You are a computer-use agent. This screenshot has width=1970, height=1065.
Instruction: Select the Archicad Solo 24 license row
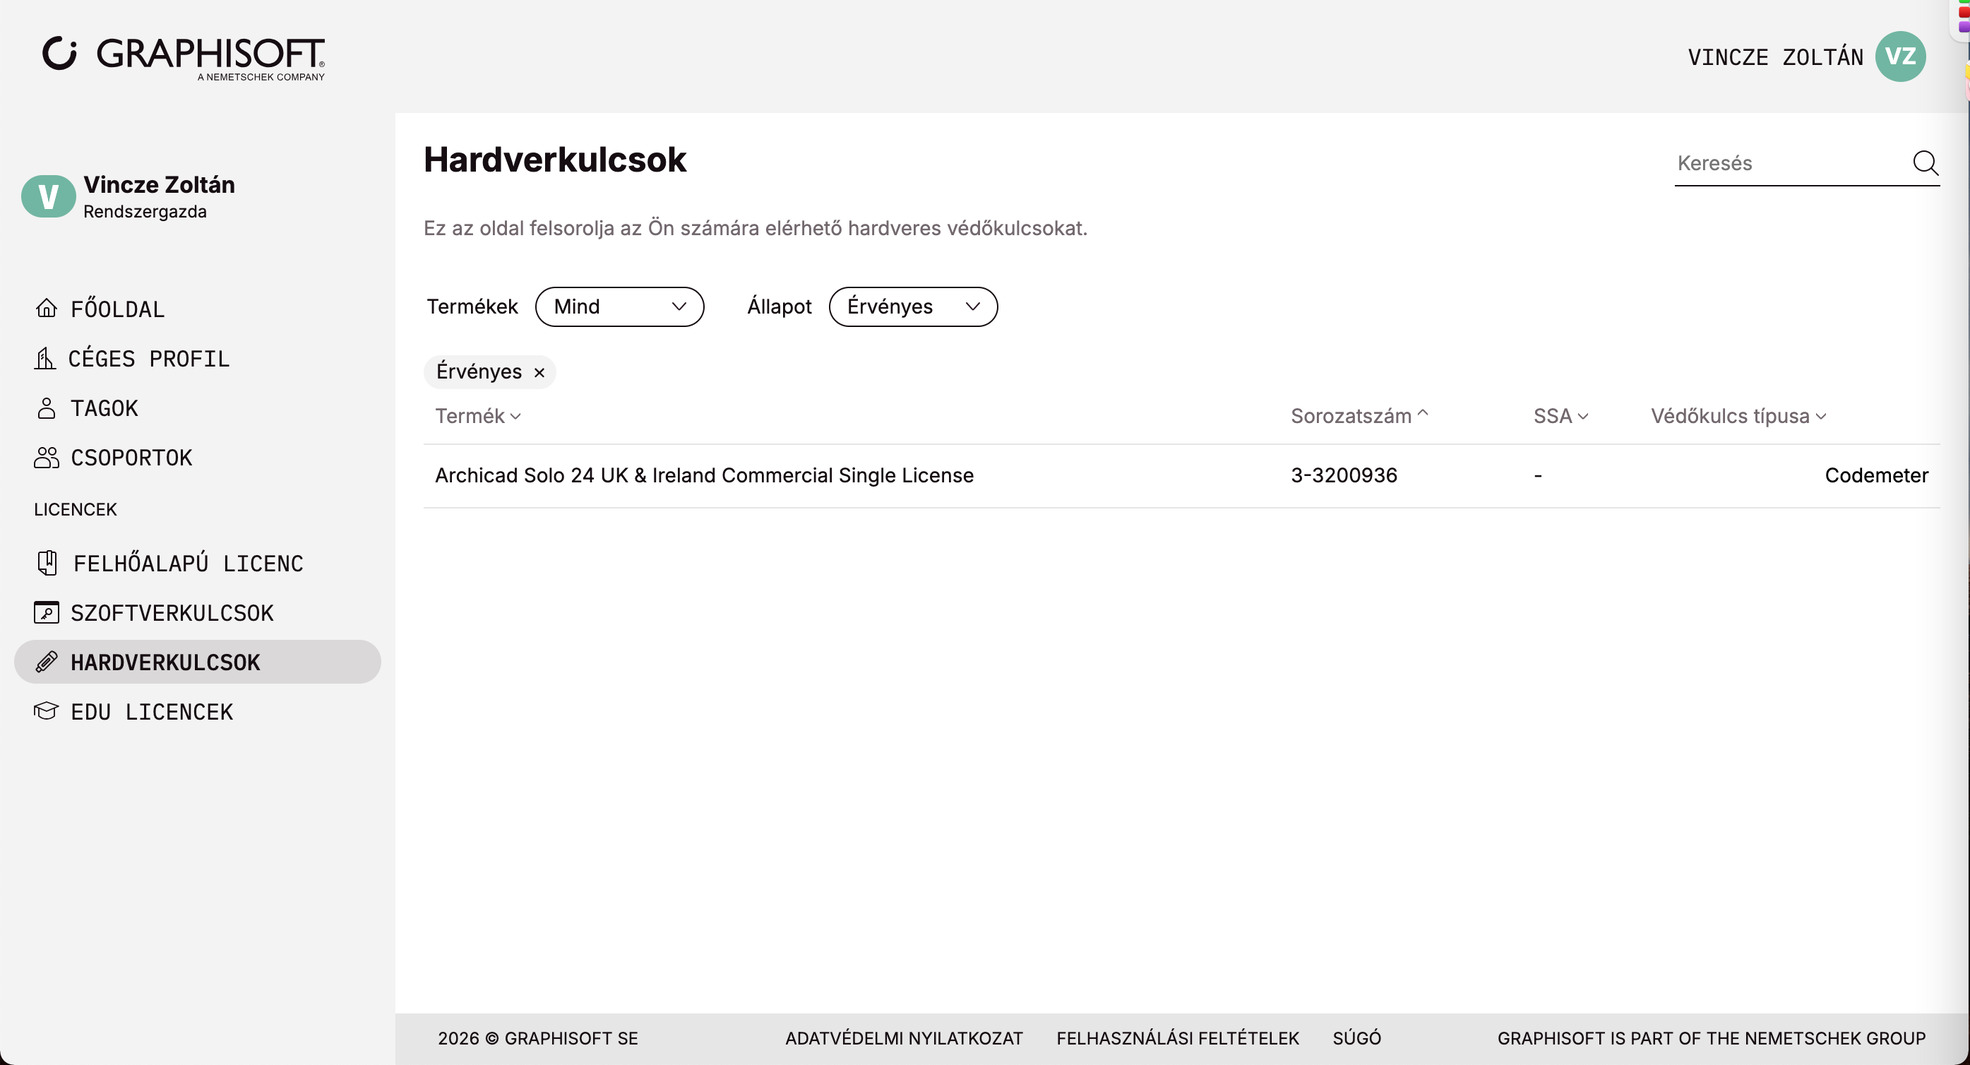coord(1181,476)
